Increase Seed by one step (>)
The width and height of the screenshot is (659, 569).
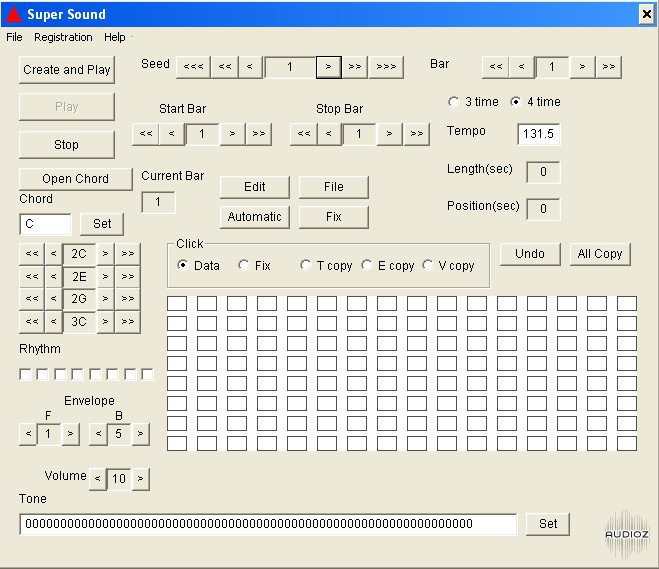(x=329, y=67)
